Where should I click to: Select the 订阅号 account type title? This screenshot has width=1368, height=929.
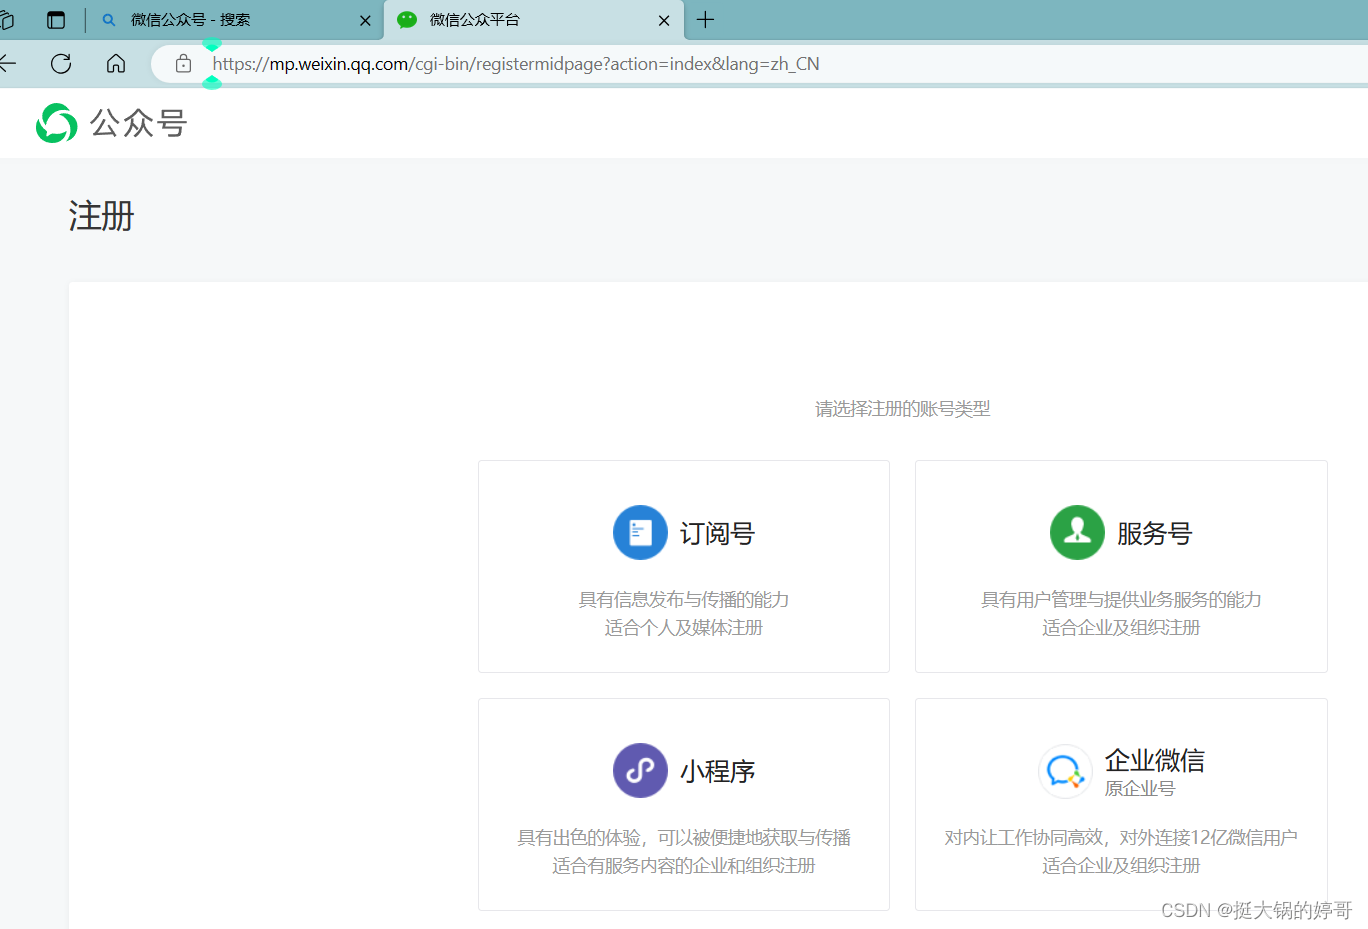(717, 534)
